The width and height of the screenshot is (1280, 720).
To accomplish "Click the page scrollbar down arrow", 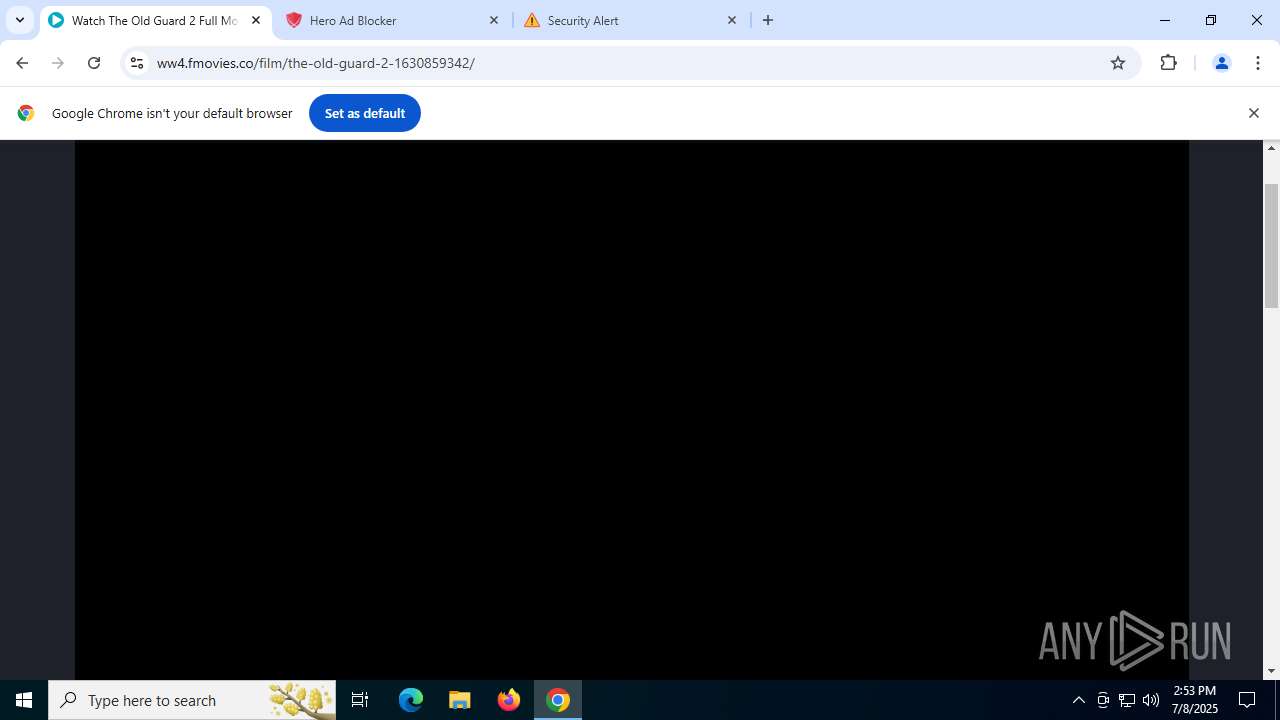I will pos(1272,672).
